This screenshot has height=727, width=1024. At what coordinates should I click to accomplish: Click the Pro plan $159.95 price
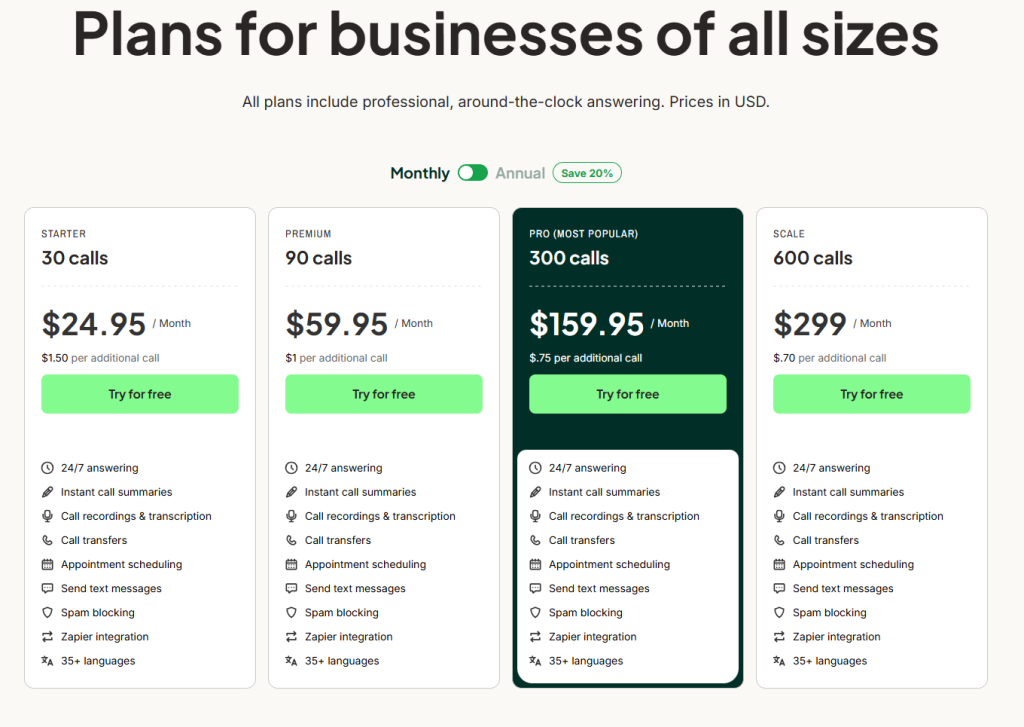[587, 324]
